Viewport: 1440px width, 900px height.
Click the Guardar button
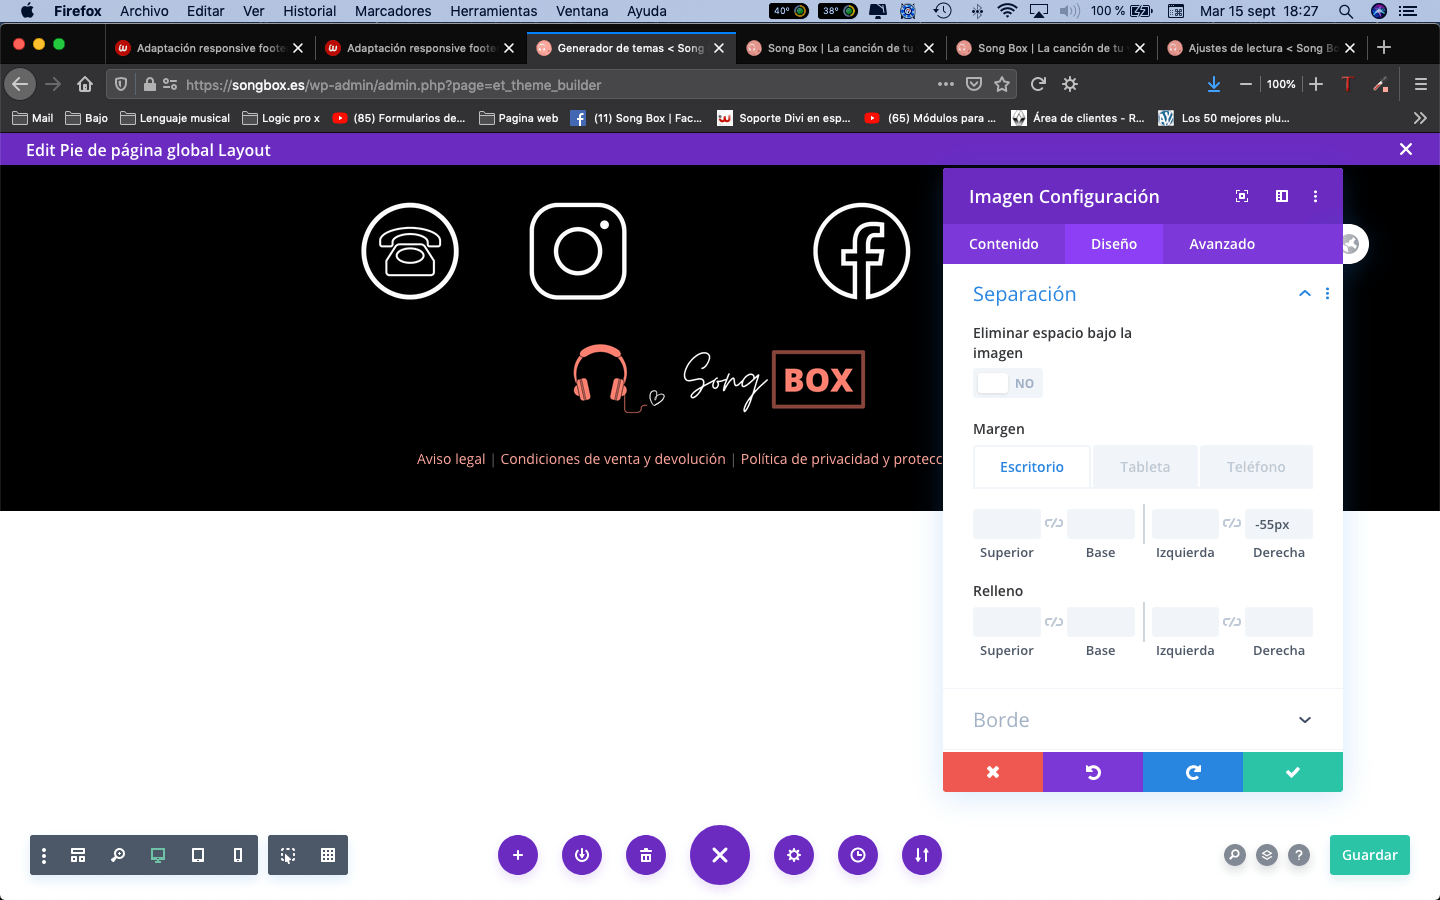[1370, 855]
